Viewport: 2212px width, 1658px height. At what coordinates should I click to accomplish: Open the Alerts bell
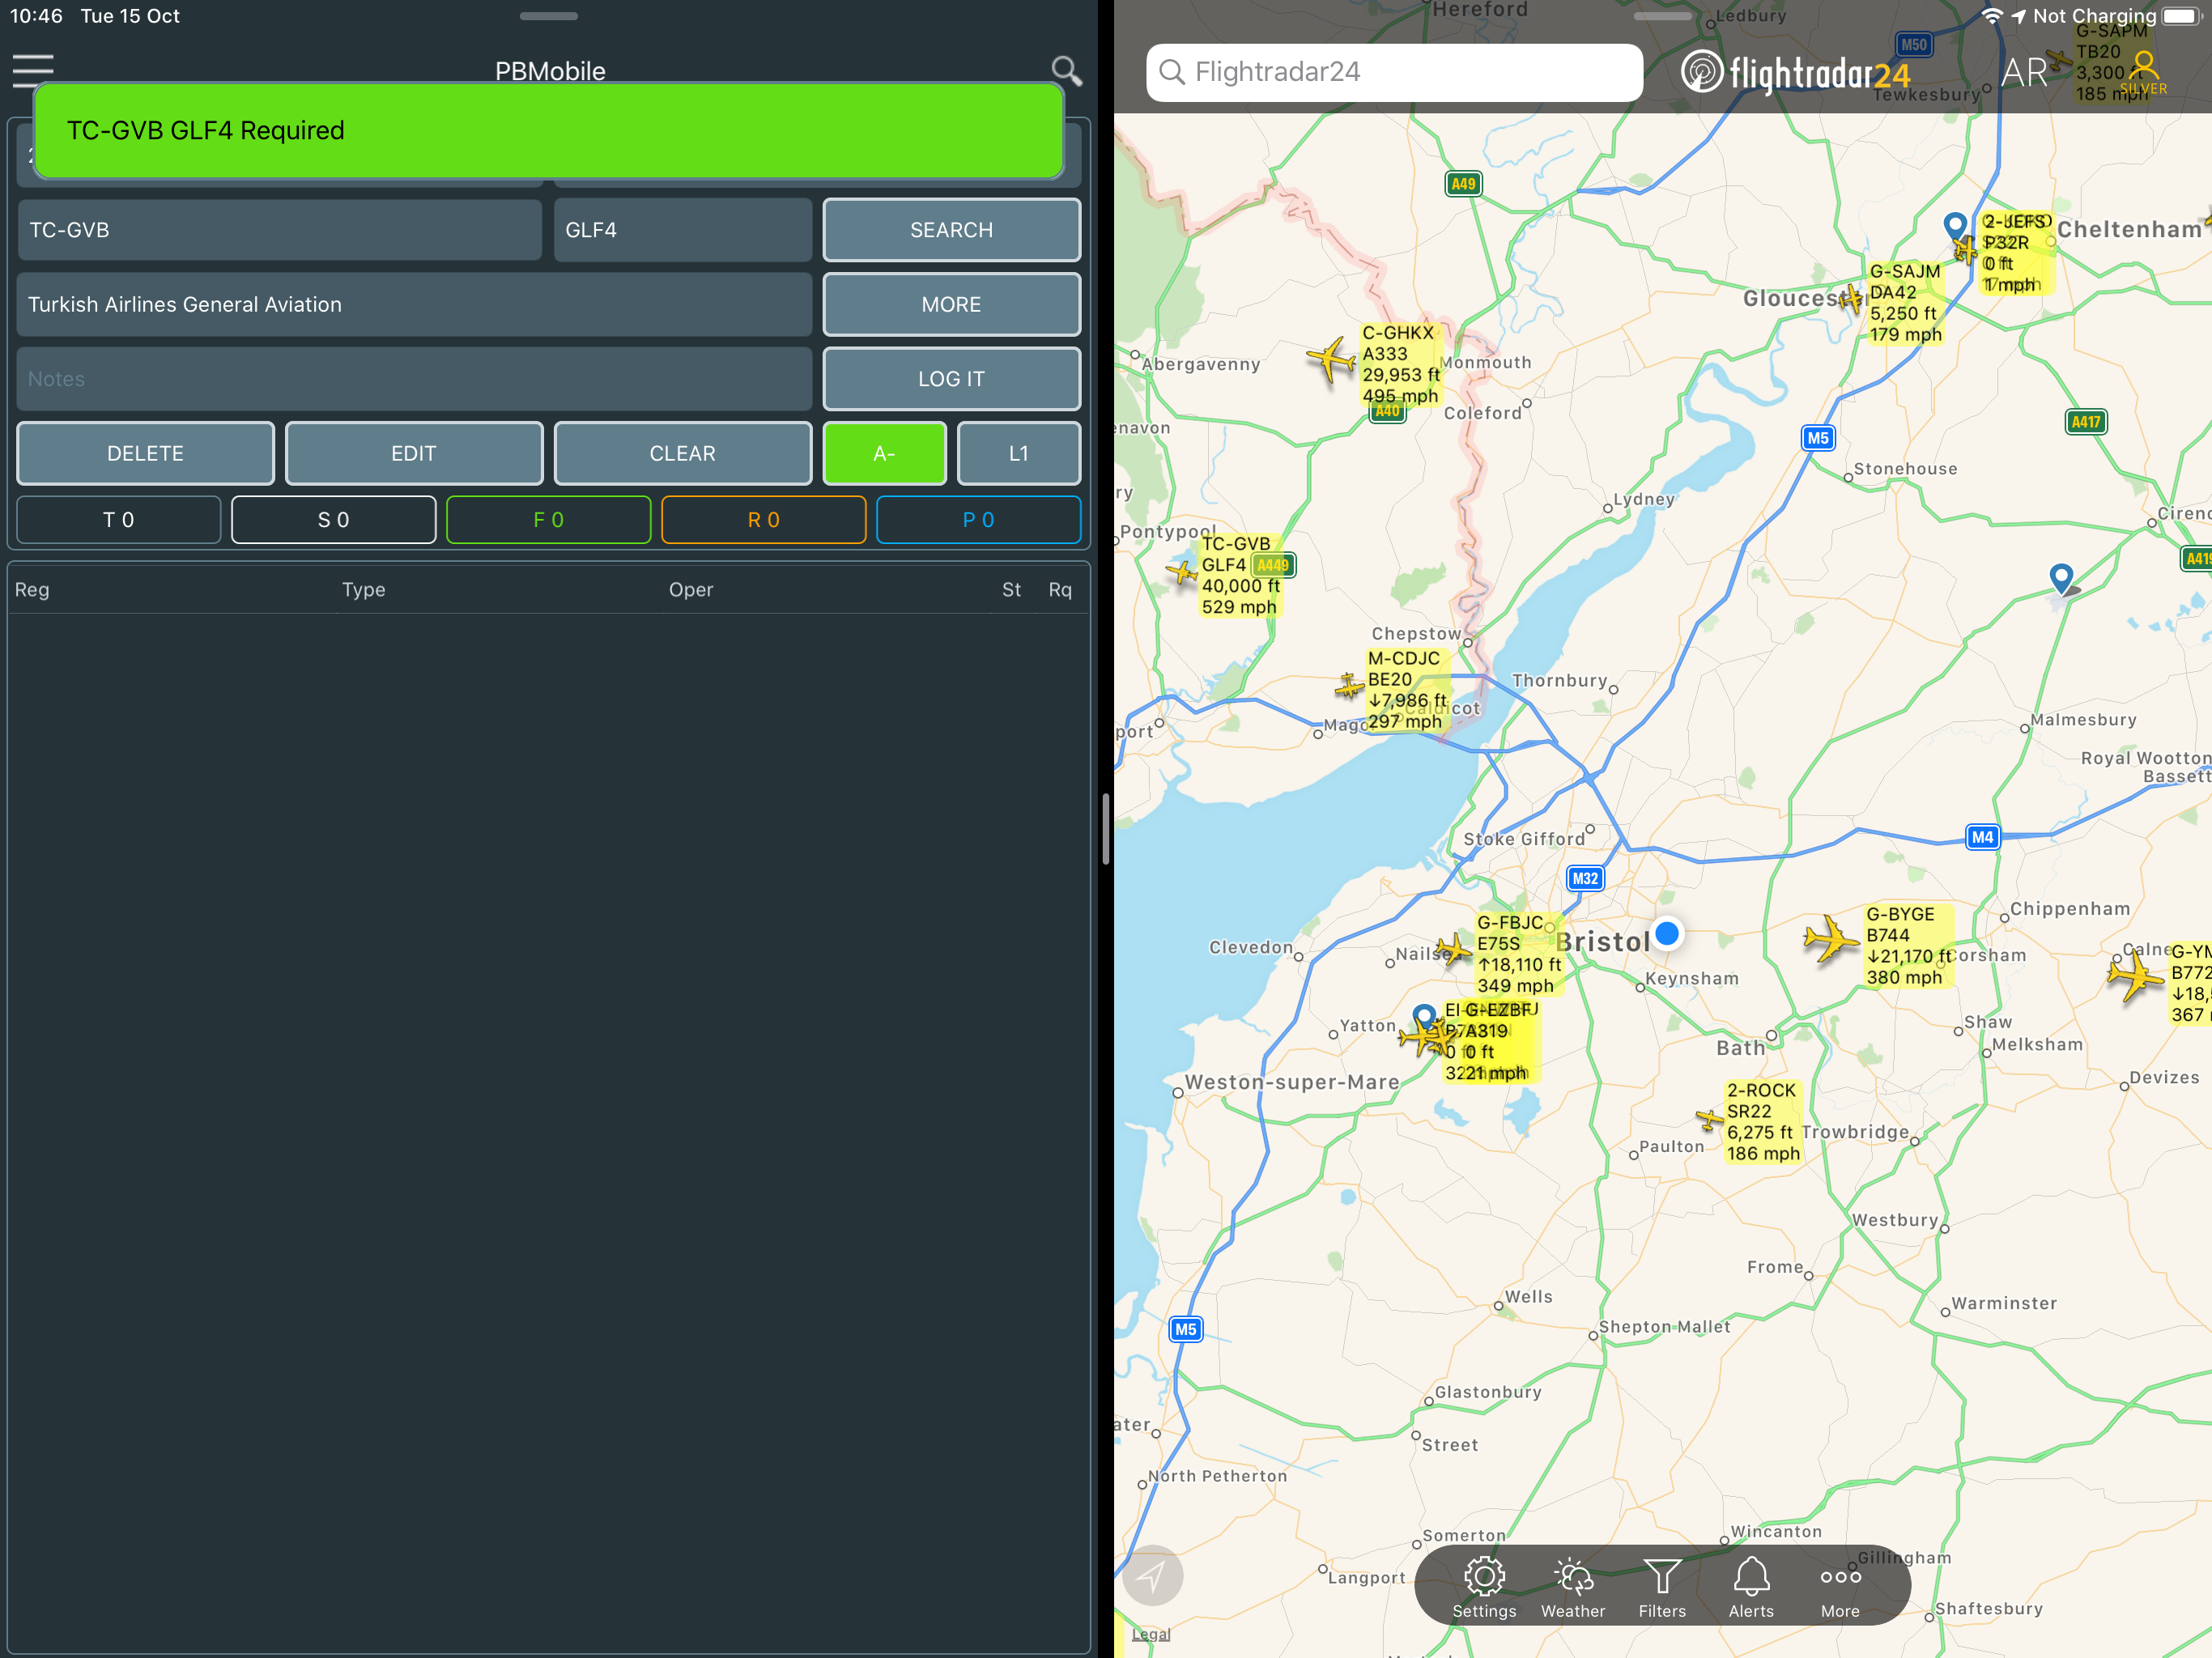click(1751, 1587)
